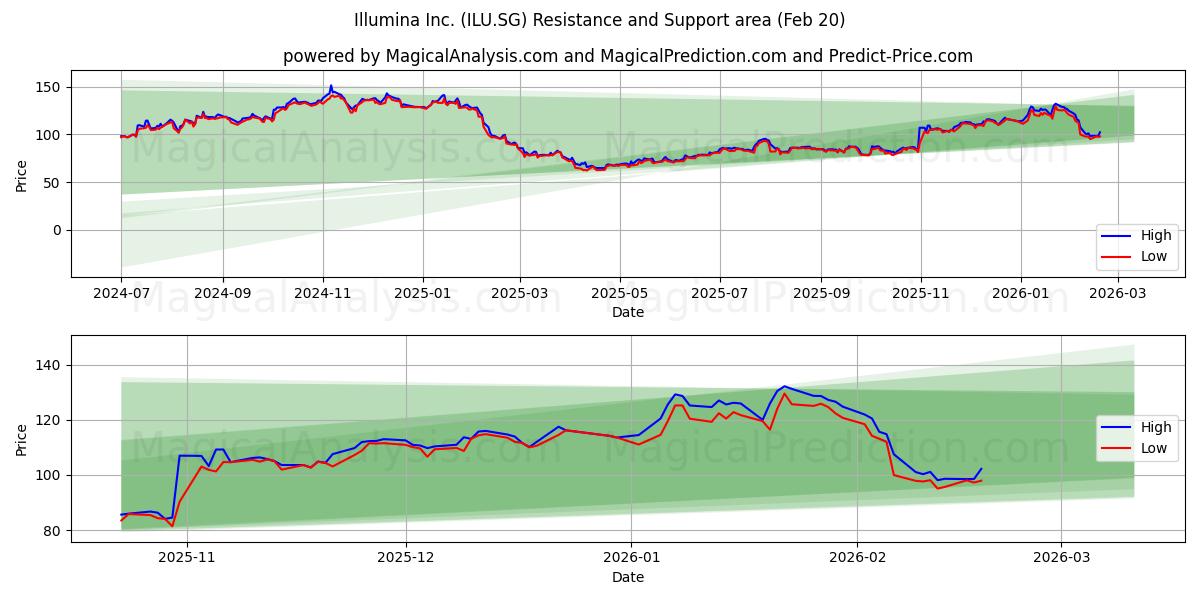Click the 2024-09 date label

(x=222, y=295)
